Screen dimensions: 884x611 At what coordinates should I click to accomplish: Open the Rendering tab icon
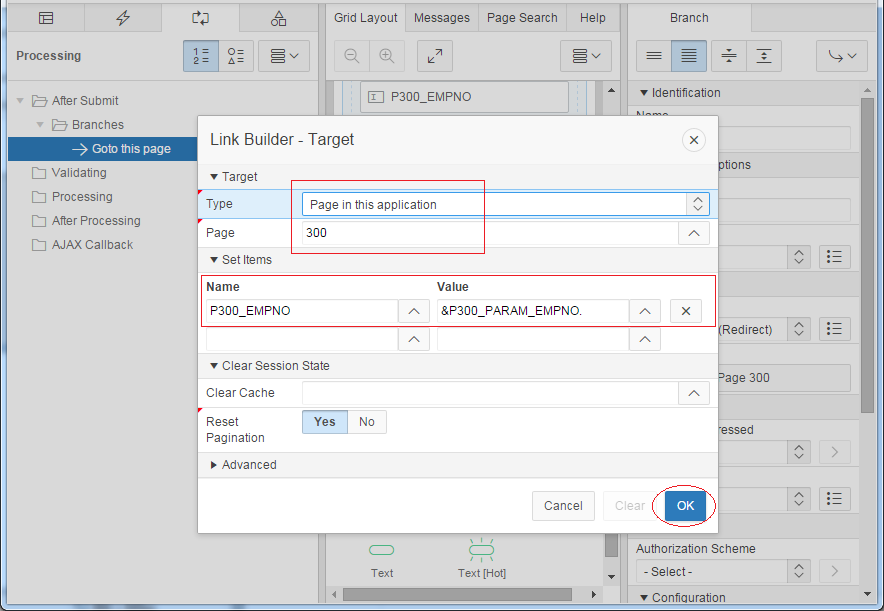[x=46, y=18]
